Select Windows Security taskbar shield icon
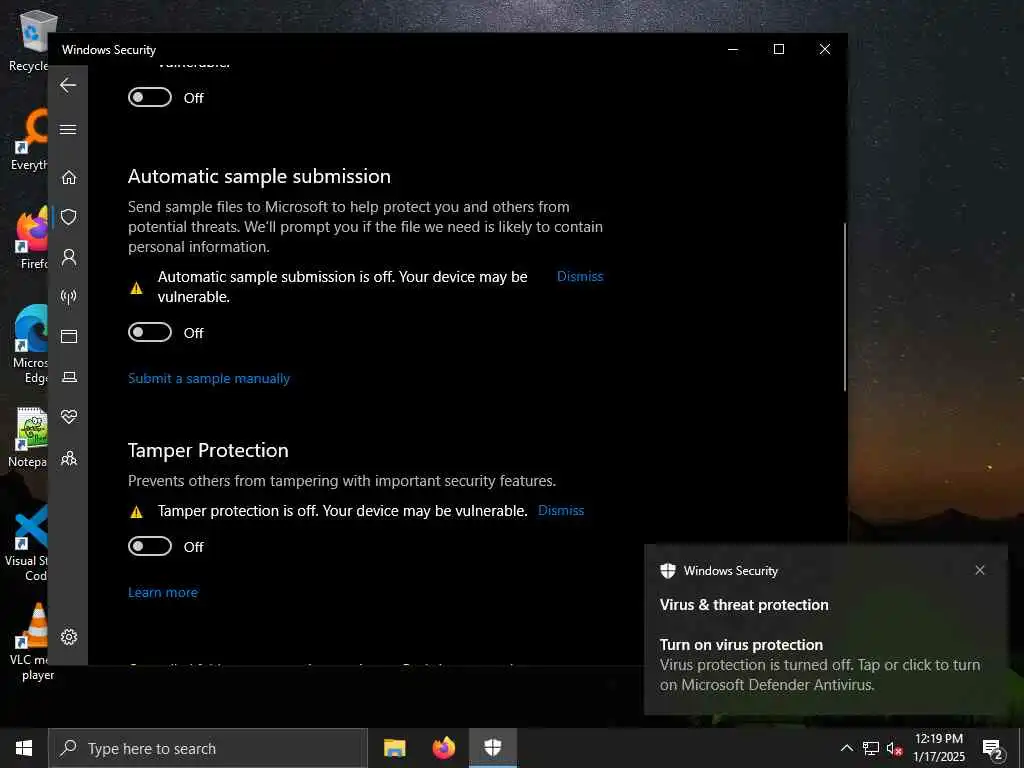This screenshot has height=768, width=1024. 493,748
